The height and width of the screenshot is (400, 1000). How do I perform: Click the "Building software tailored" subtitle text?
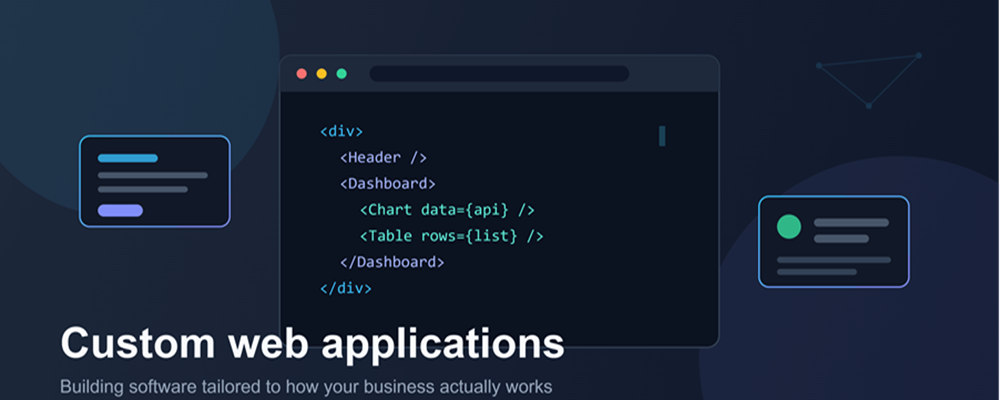coord(305,387)
